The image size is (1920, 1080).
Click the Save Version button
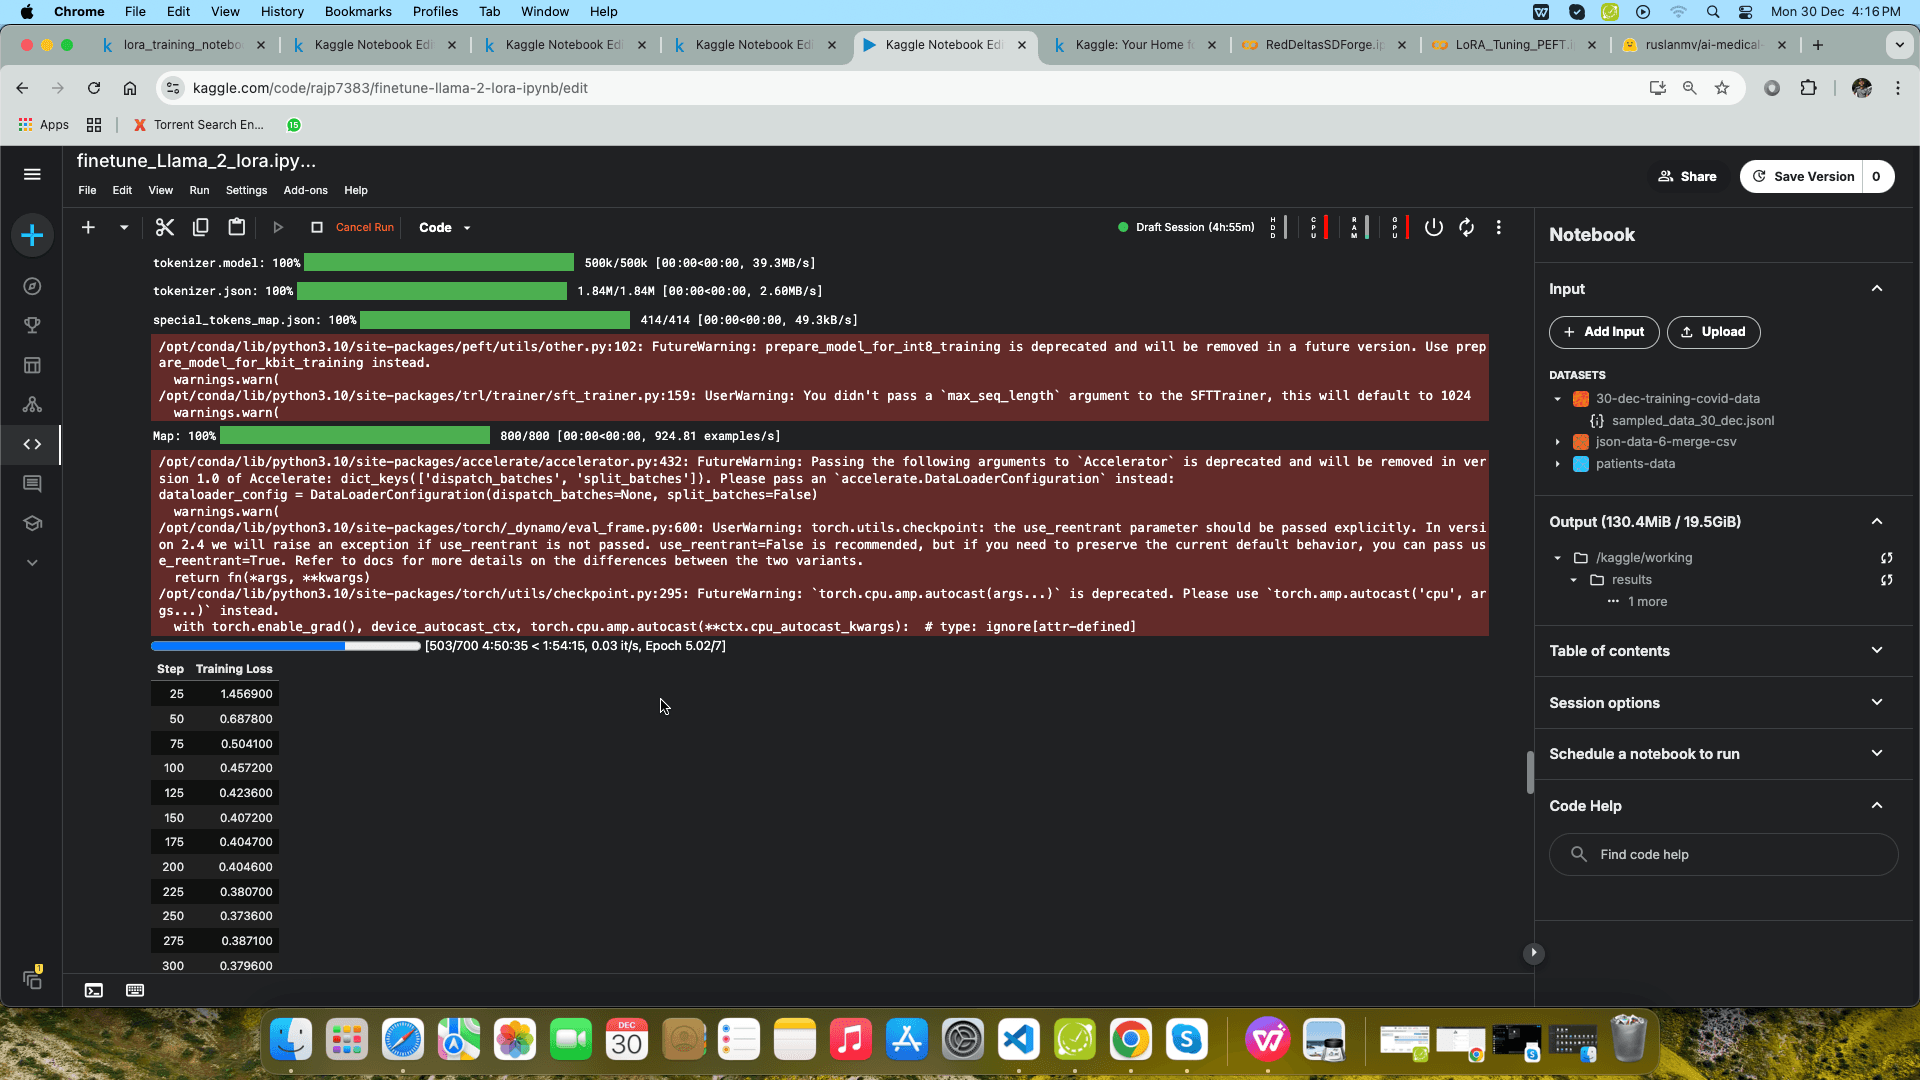1812,177
